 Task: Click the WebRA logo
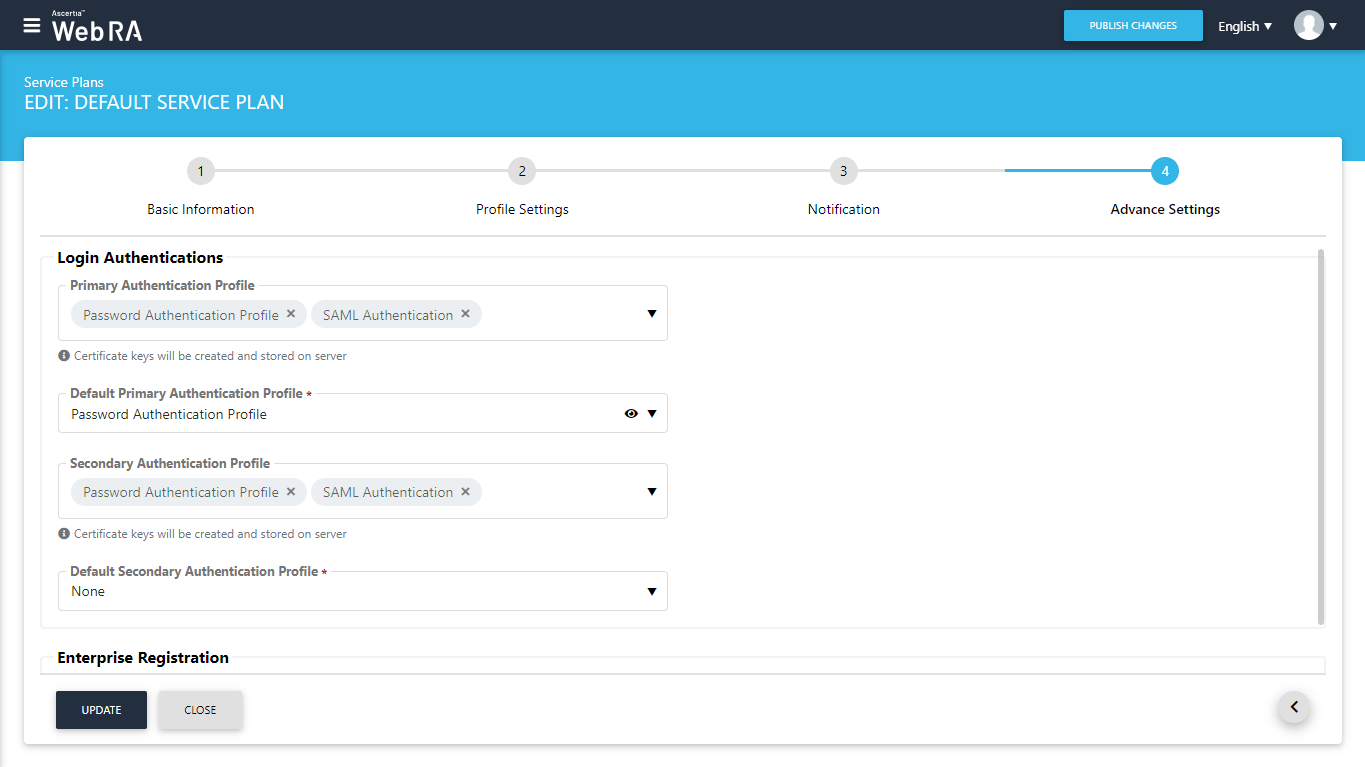coord(97,27)
